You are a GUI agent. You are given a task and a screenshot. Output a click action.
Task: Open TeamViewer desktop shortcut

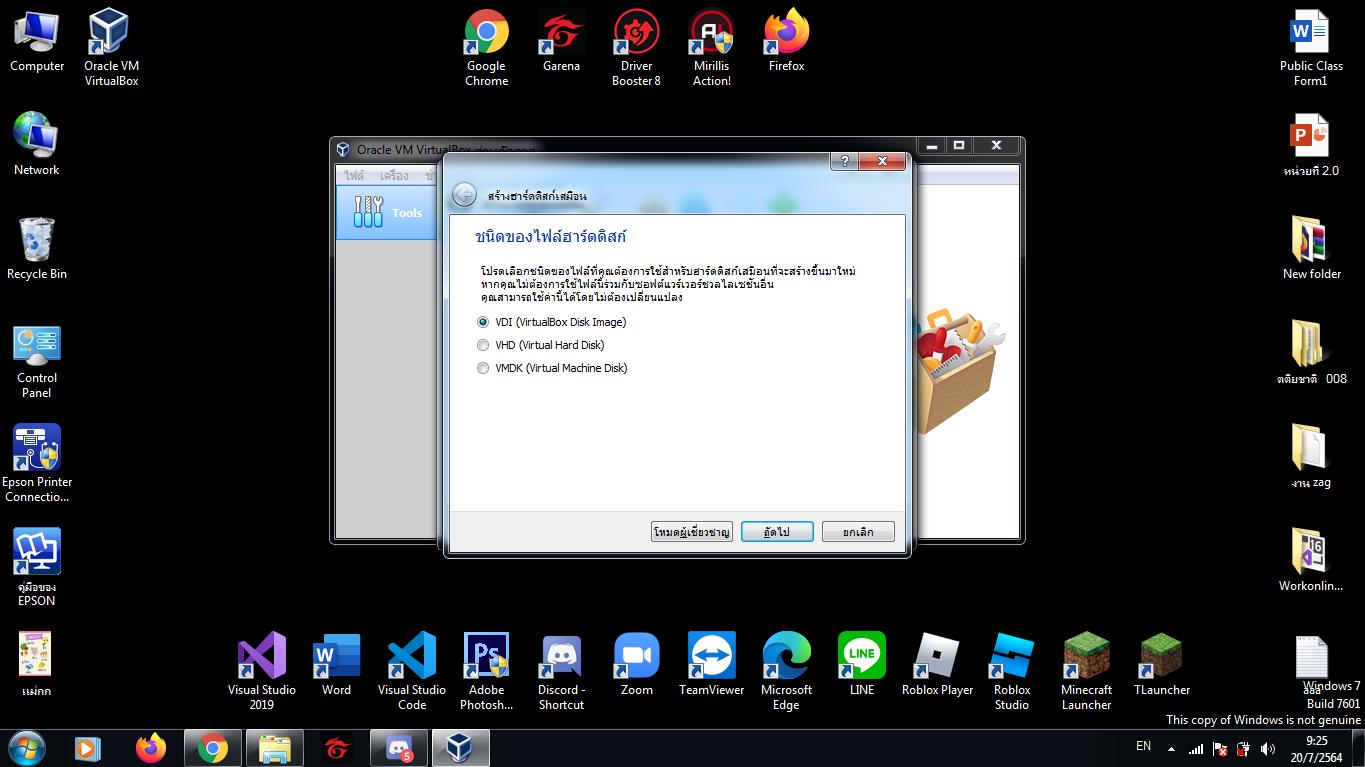(x=712, y=666)
